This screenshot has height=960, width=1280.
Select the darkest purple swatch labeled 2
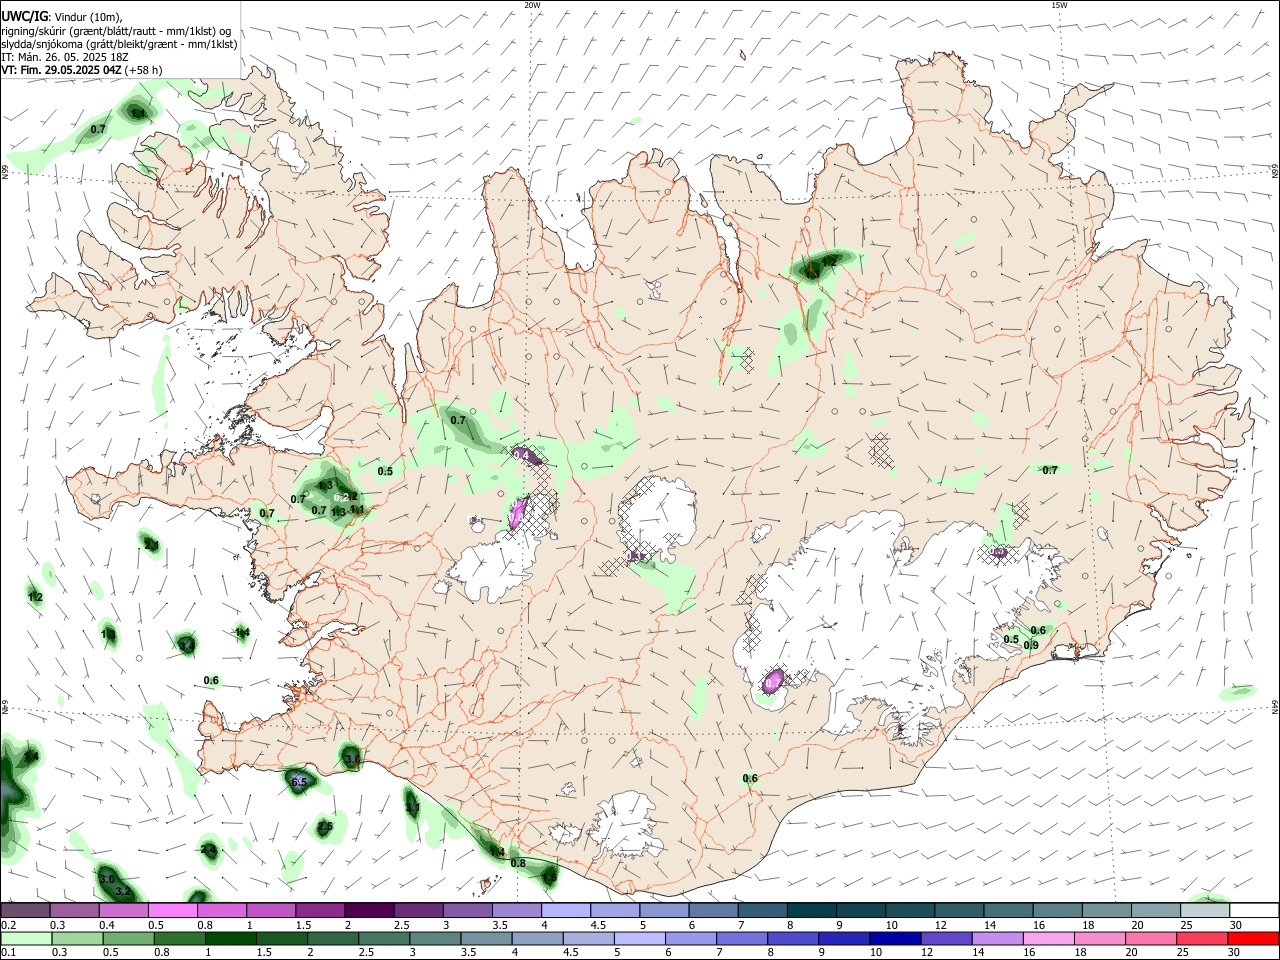(369, 911)
